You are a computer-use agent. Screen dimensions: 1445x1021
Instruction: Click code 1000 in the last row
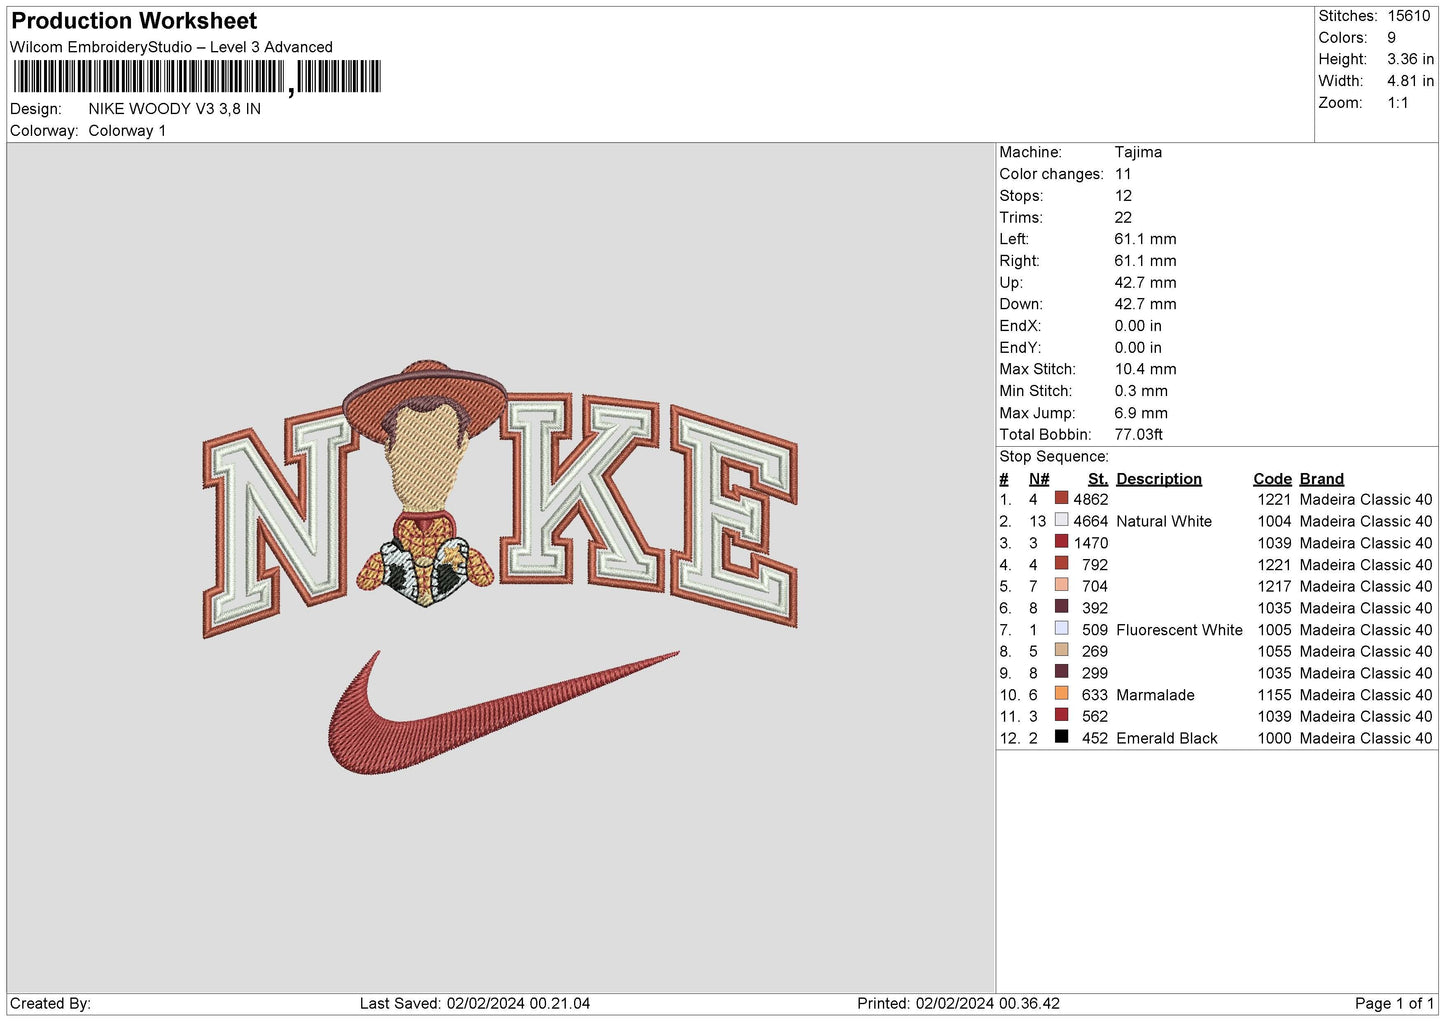pos(1274,738)
